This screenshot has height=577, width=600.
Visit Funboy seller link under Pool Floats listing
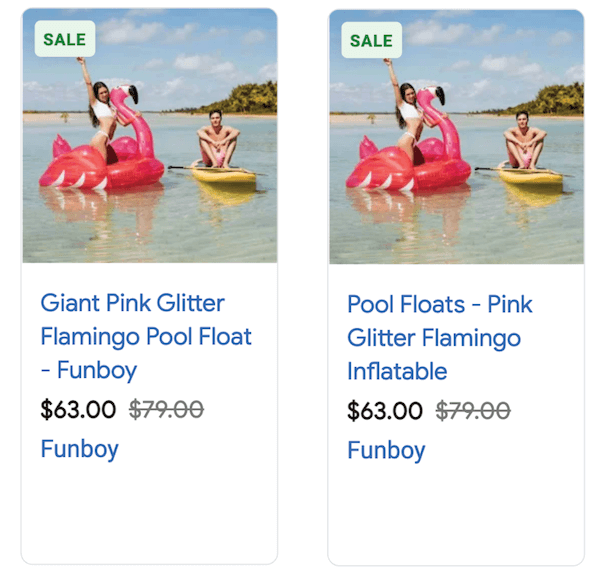(x=386, y=450)
